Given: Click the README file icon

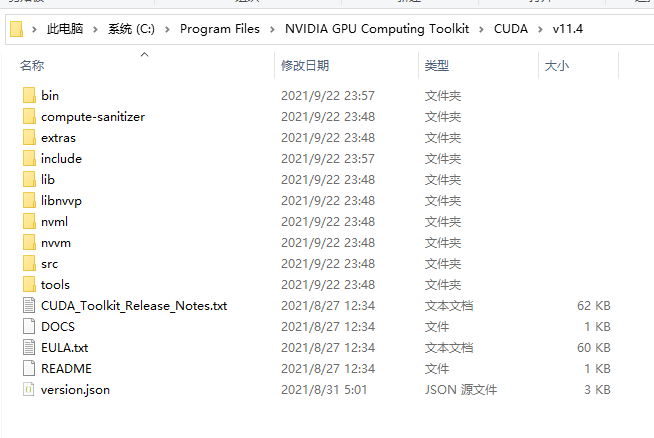Looking at the screenshot, I should pyautogui.click(x=29, y=368).
